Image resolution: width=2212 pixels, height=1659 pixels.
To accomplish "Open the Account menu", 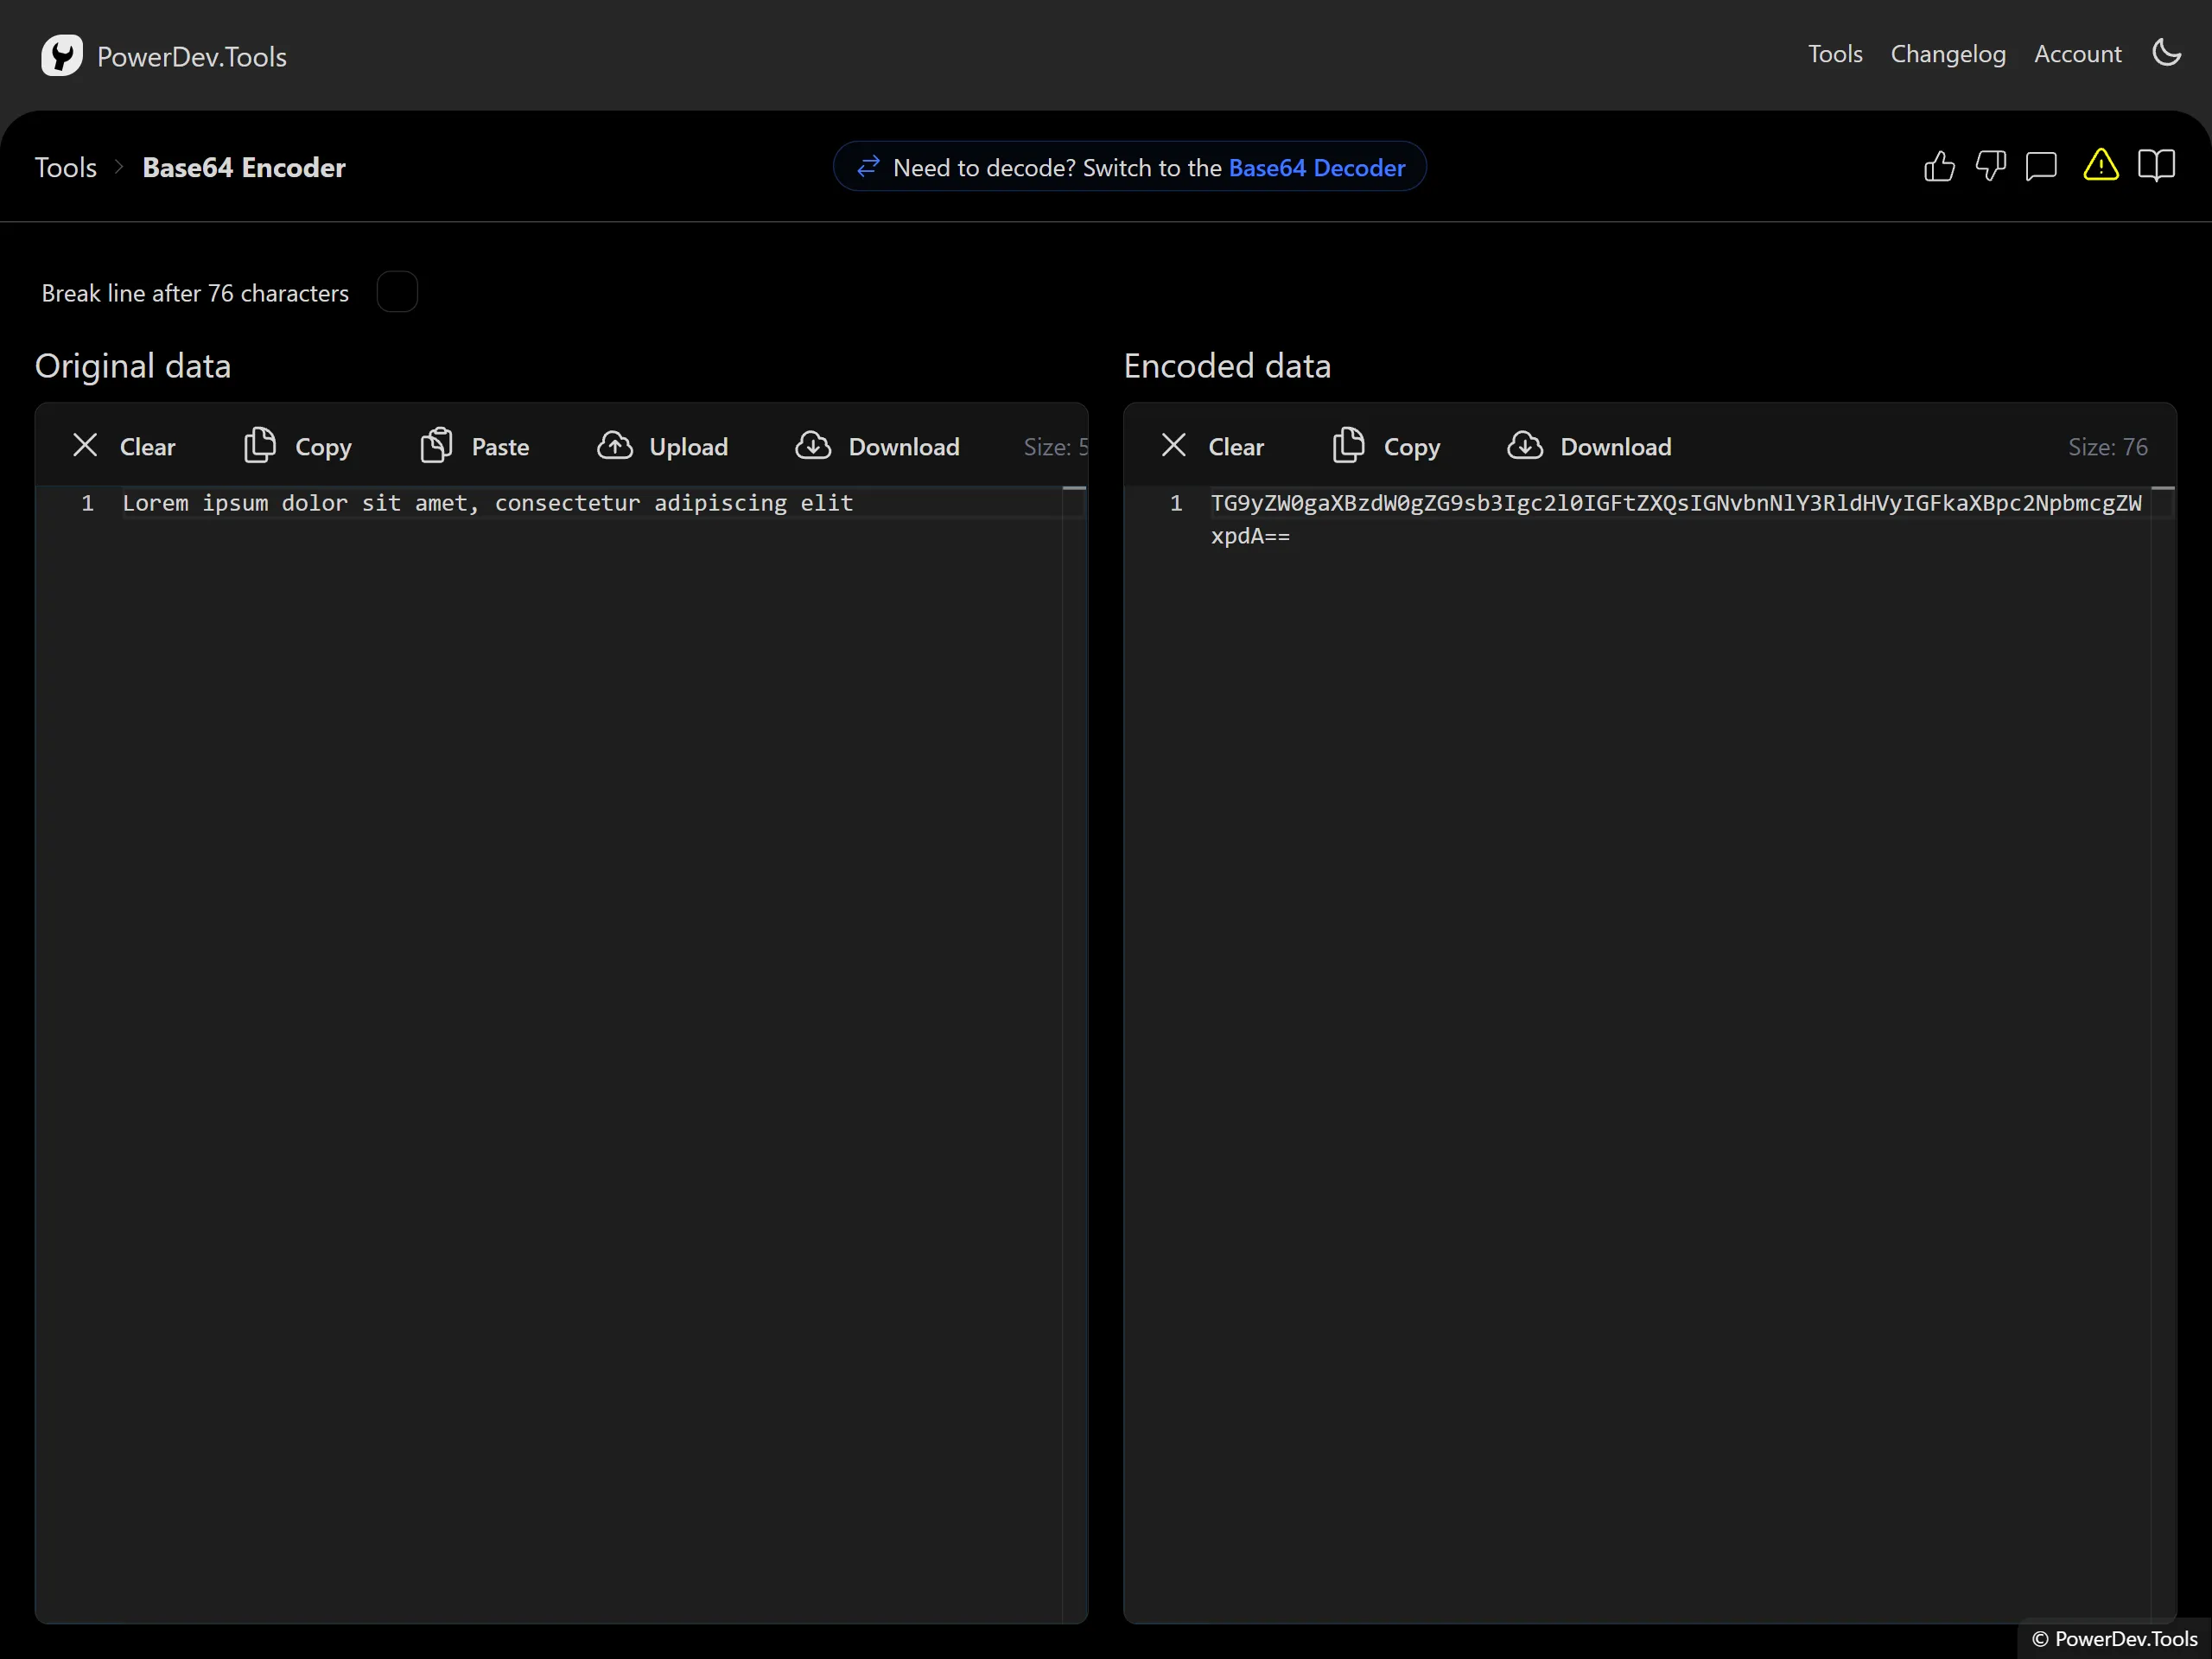I will click(x=2077, y=54).
